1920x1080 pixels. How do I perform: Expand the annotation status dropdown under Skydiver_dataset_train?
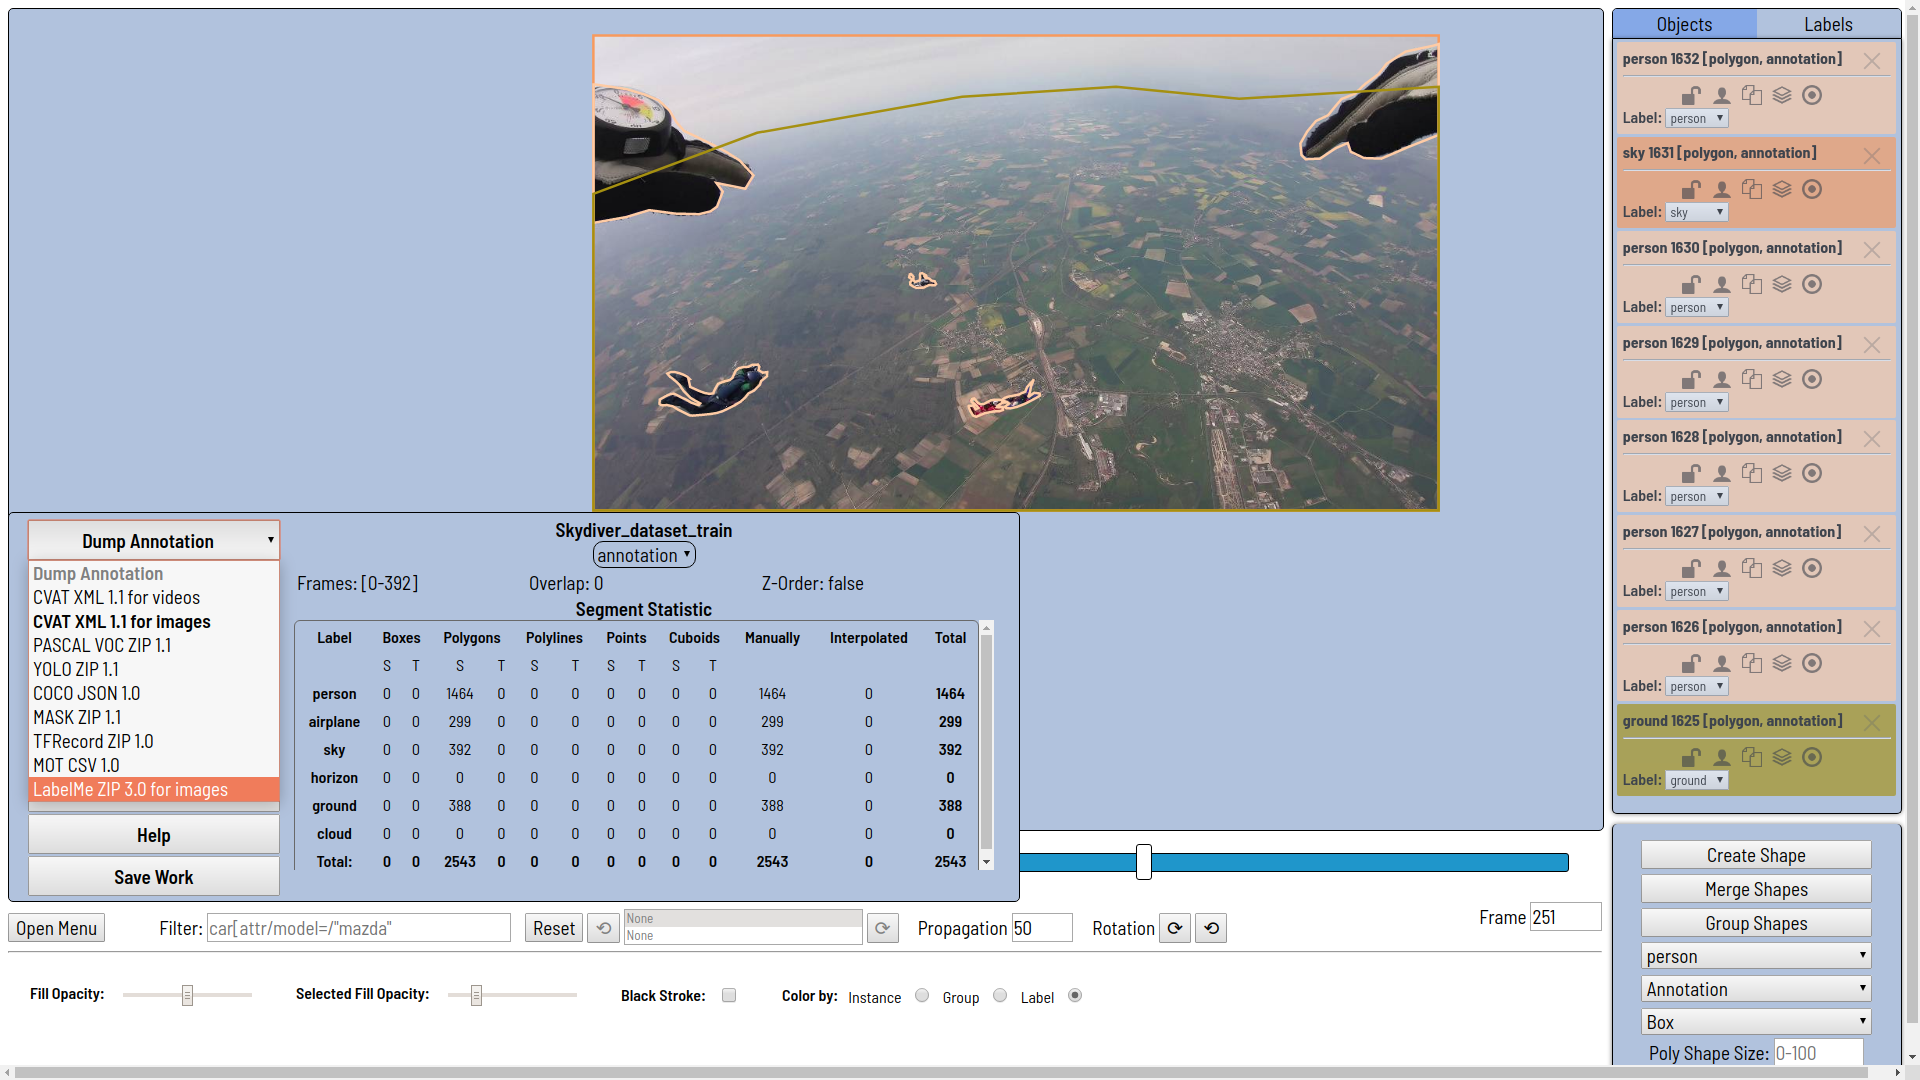click(x=644, y=555)
